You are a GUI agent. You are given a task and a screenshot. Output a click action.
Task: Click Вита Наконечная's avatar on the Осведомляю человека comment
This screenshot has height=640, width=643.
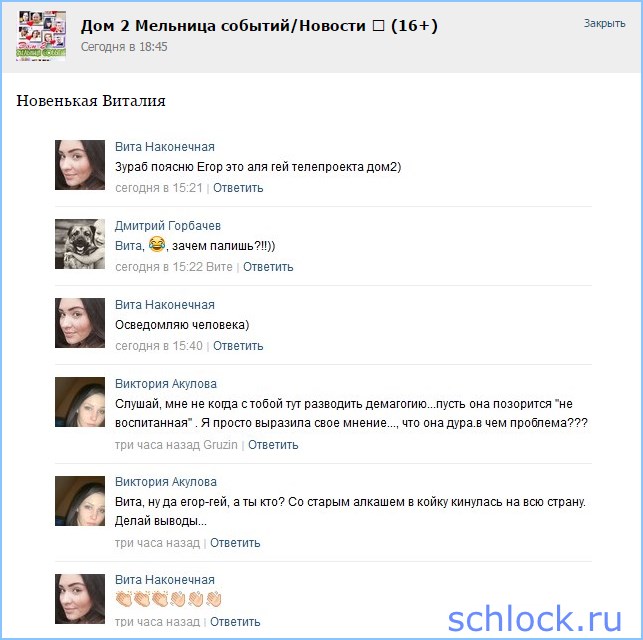[80, 323]
